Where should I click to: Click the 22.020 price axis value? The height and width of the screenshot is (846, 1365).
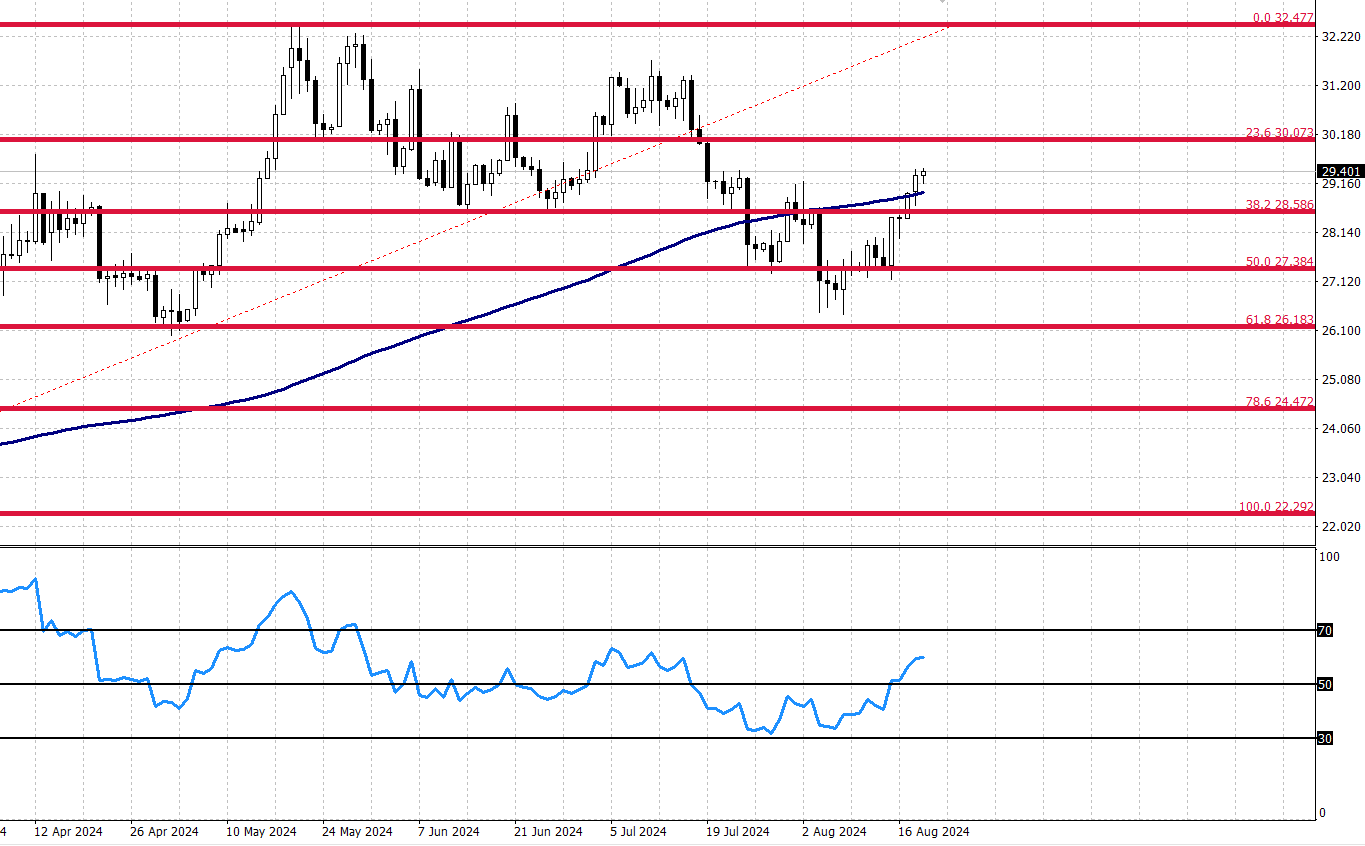click(1339, 526)
